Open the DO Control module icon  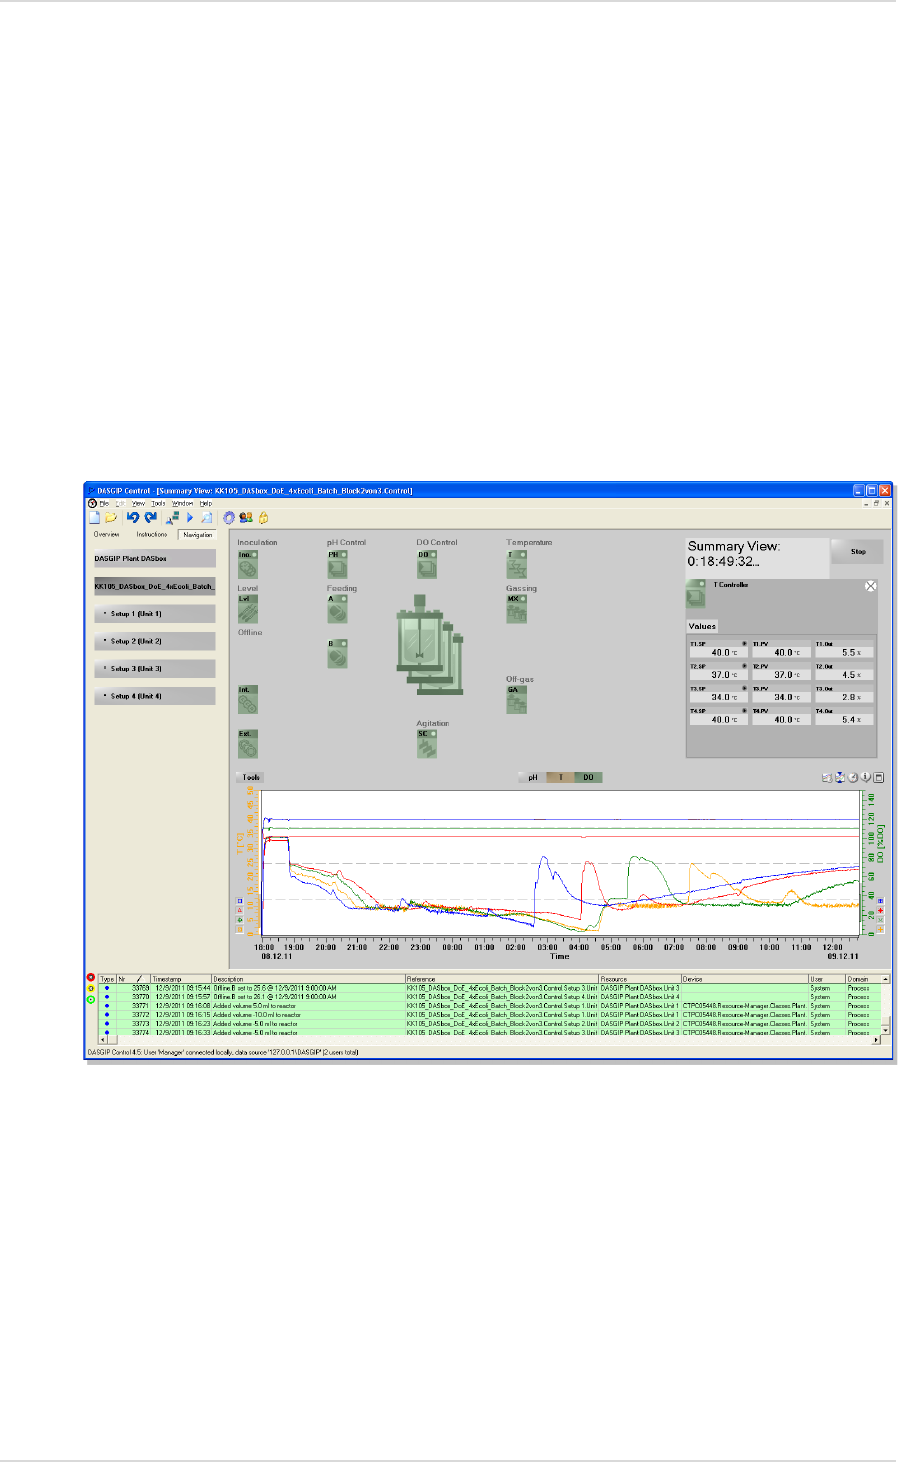click(426, 565)
